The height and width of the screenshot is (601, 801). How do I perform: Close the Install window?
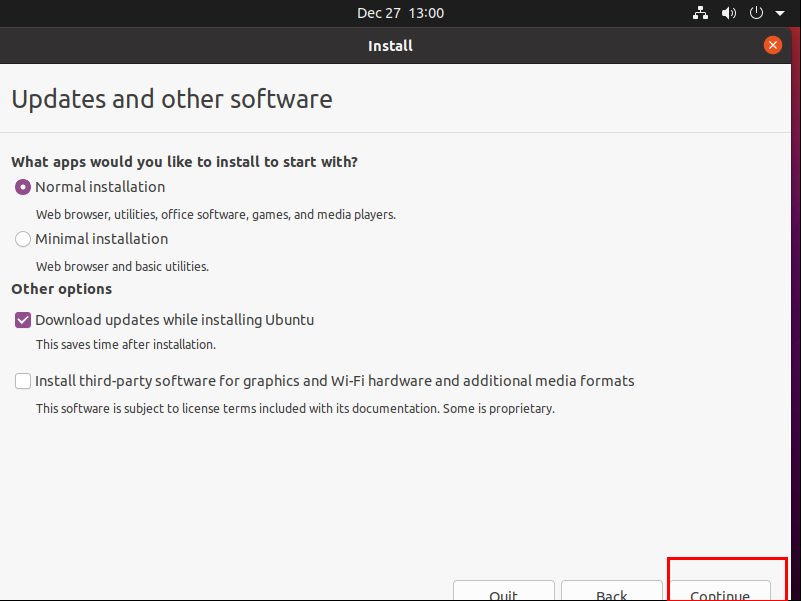[x=772, y=45]
